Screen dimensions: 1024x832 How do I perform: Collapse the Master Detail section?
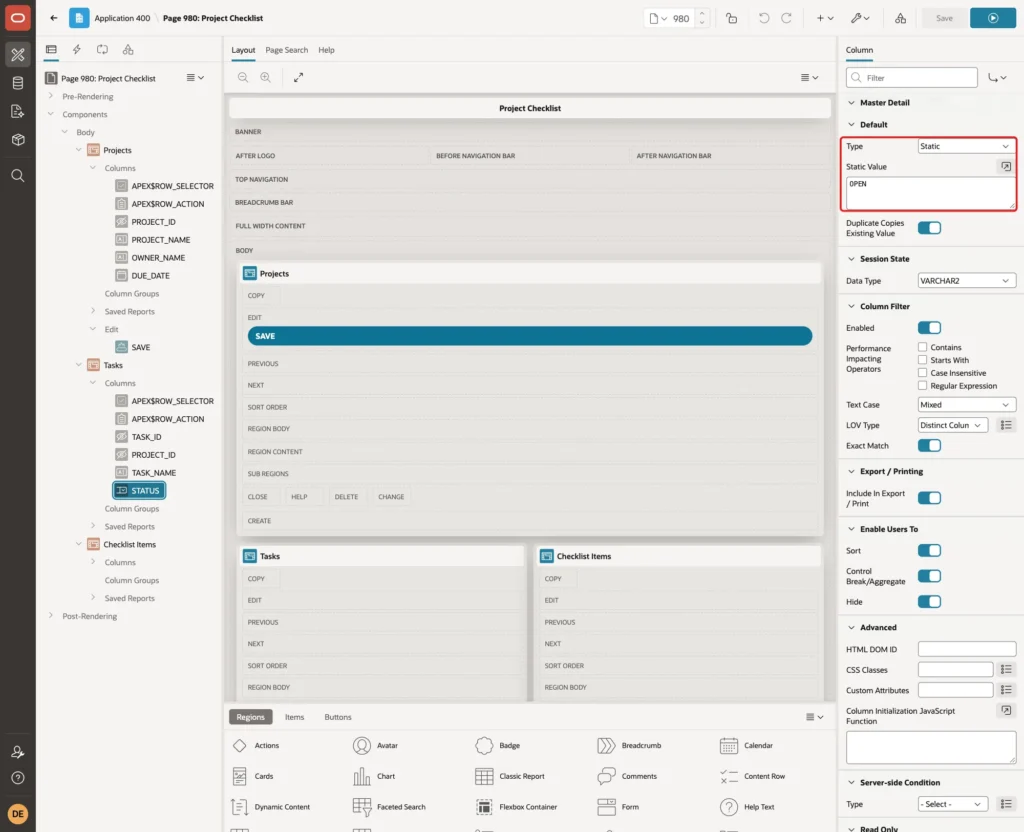[851, 103]
